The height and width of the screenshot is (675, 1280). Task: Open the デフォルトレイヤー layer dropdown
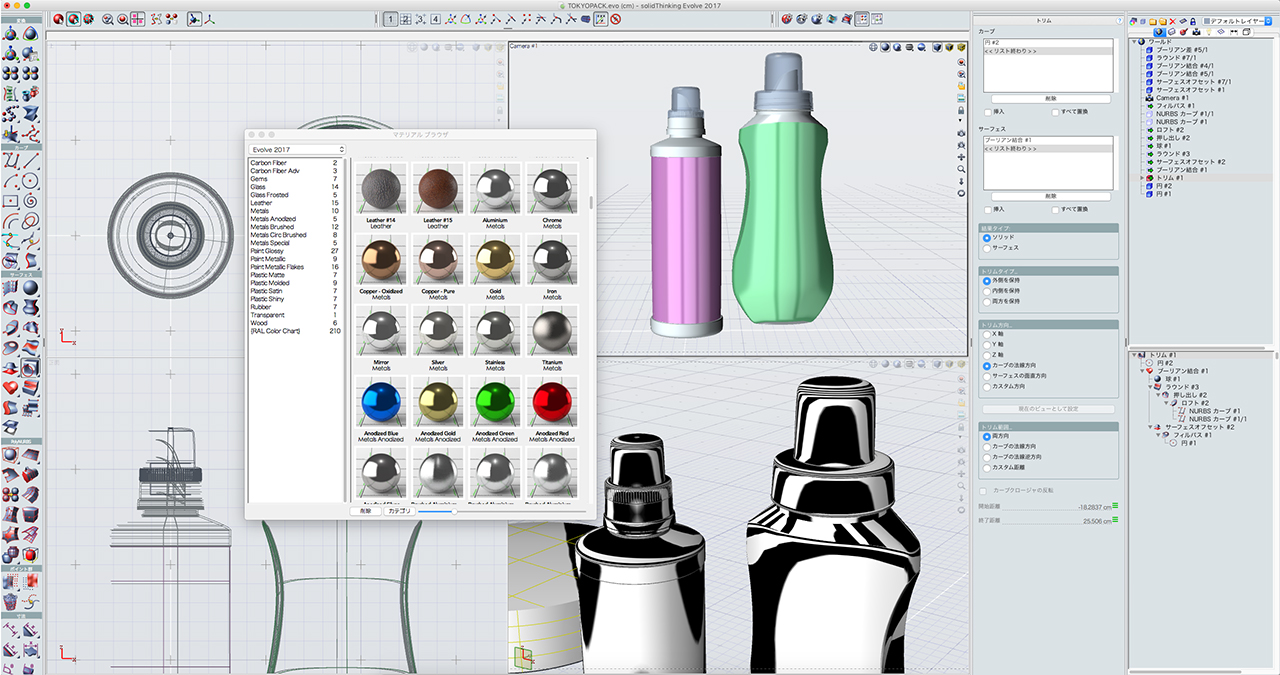point(1238,20)
